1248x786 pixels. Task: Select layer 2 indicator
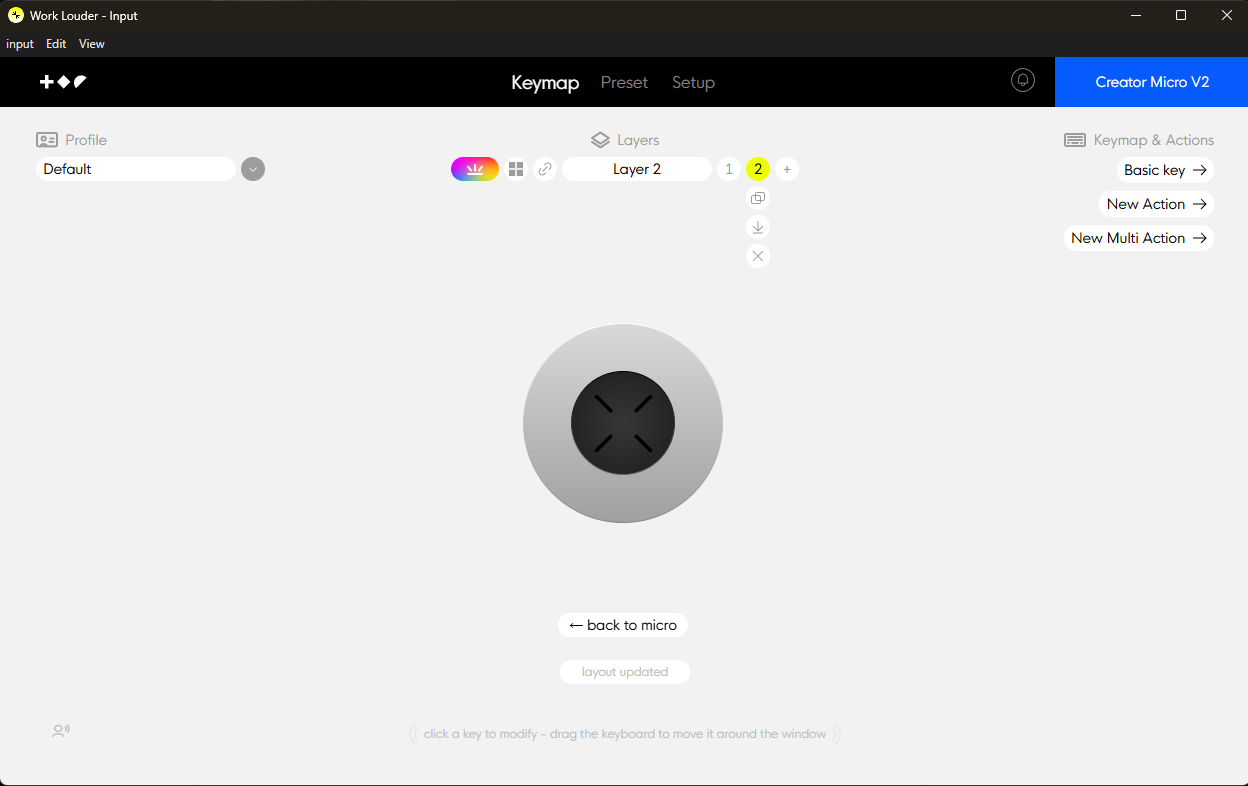click(x=758, y=169)
